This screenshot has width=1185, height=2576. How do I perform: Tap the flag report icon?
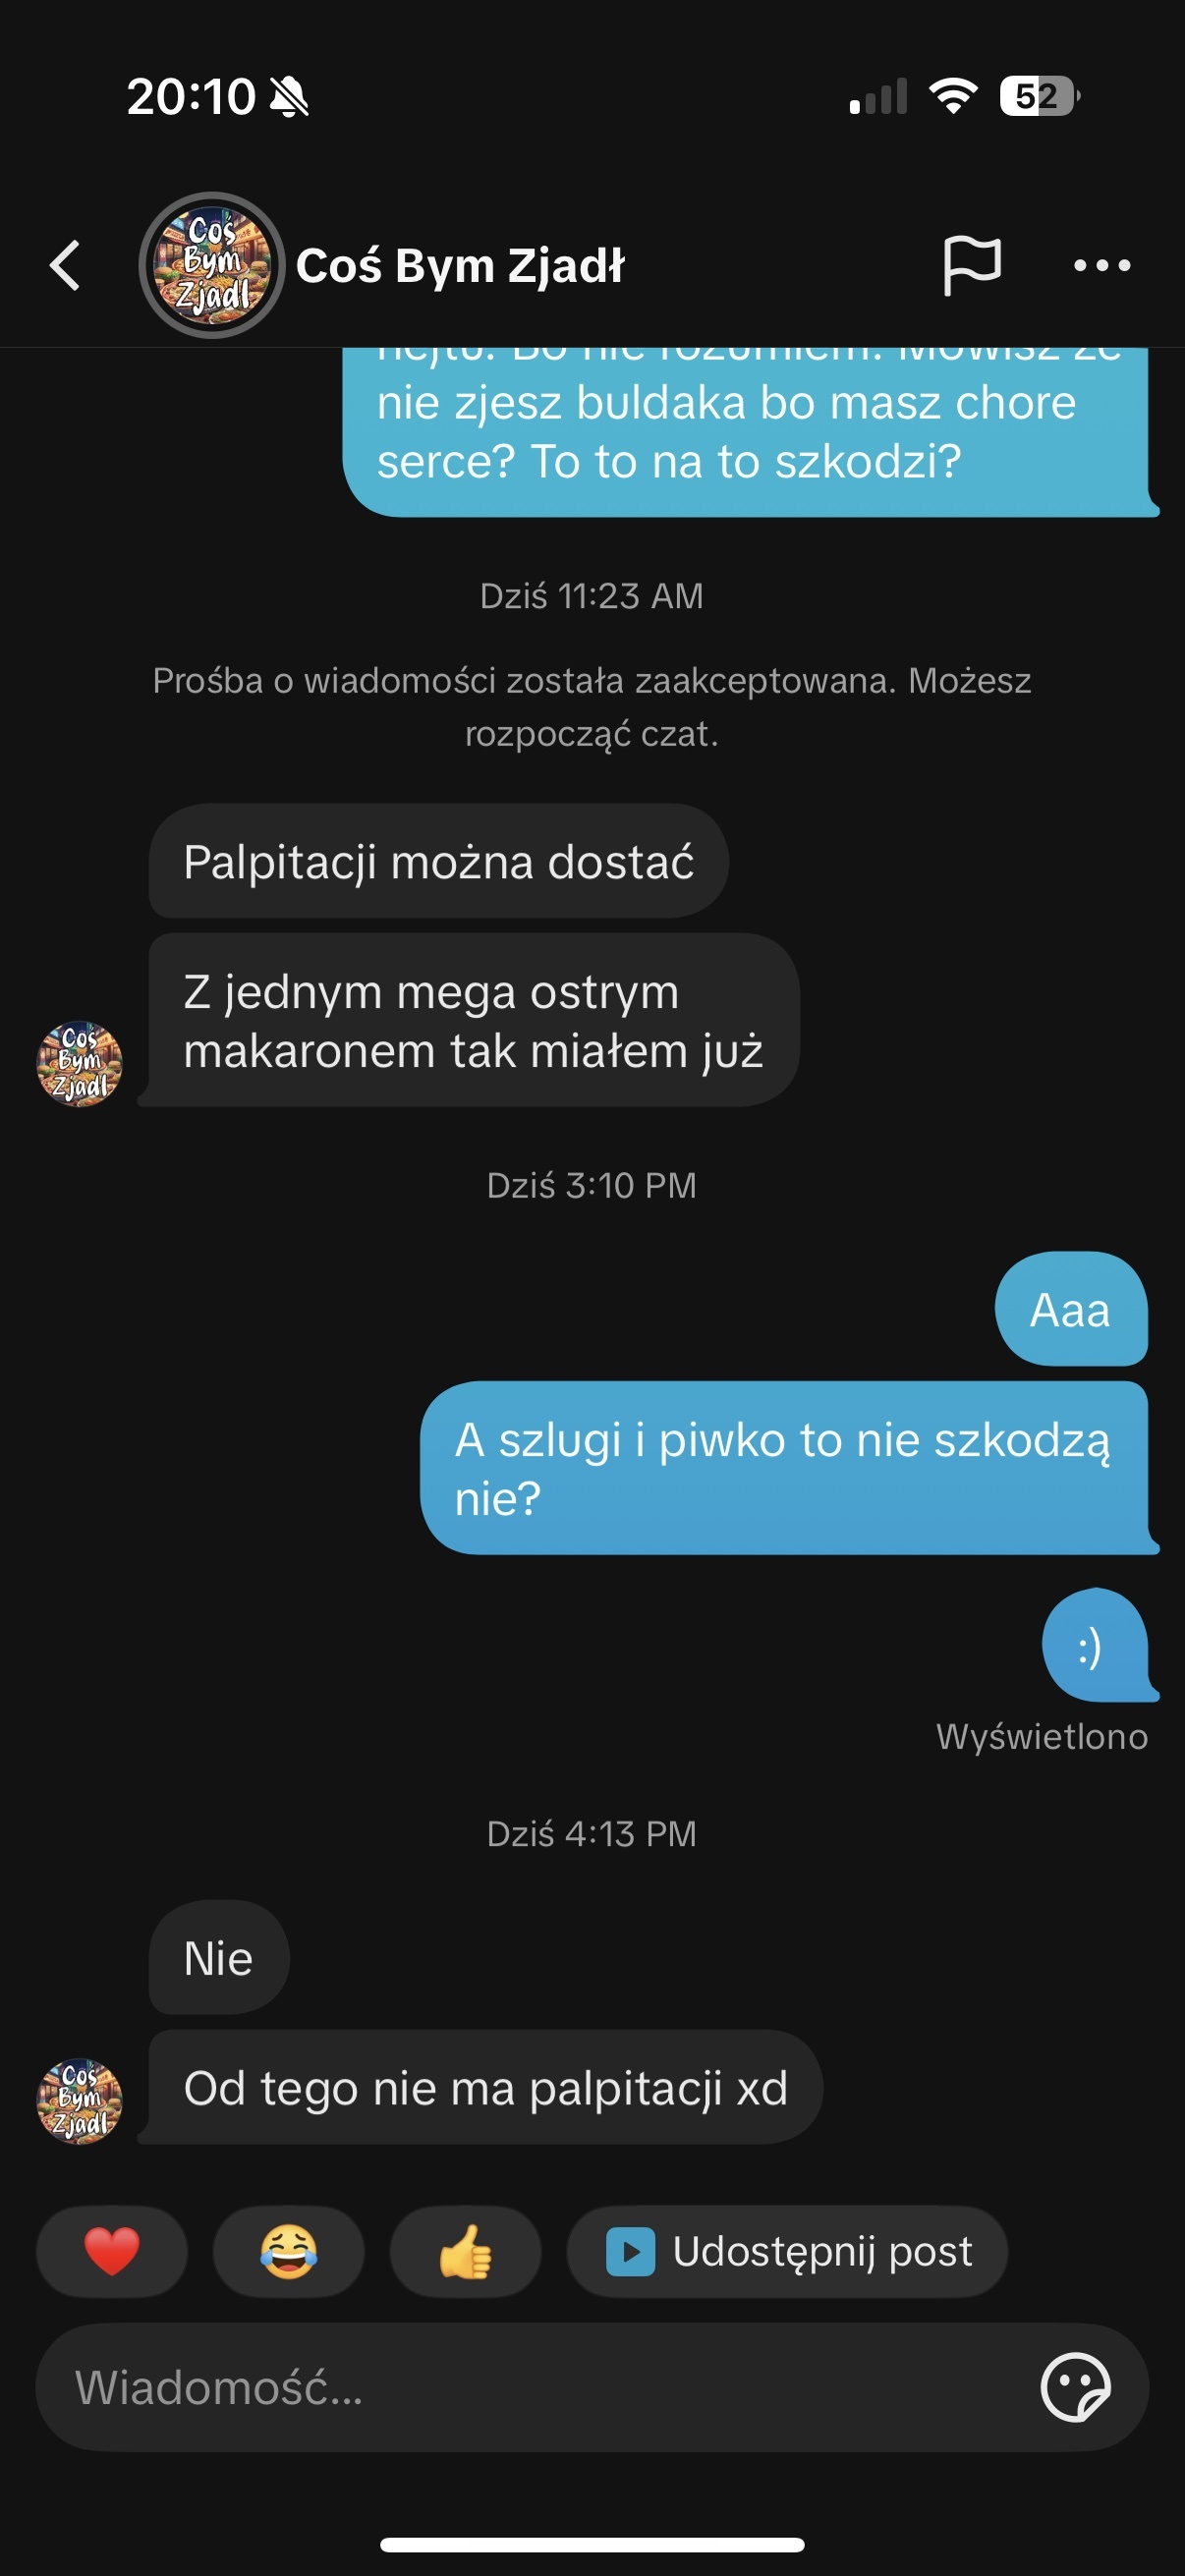point(971,266)
